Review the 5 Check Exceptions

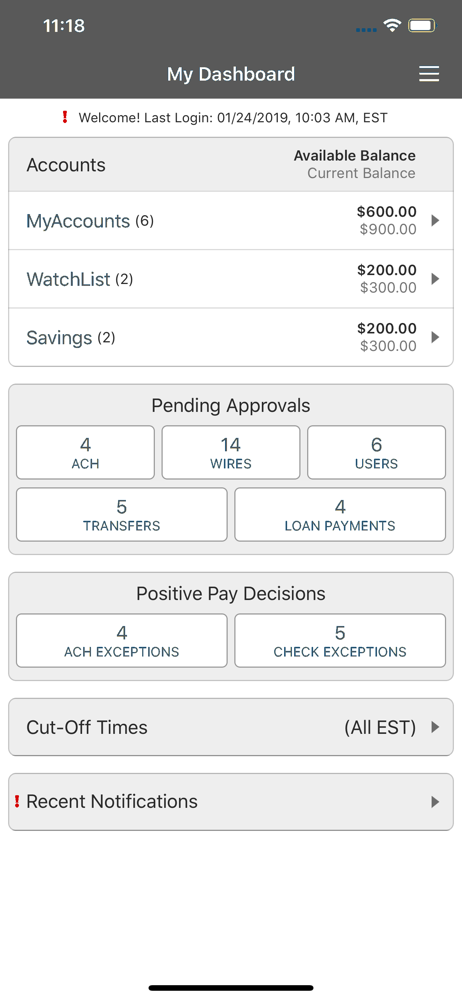(x=340, y=640)
